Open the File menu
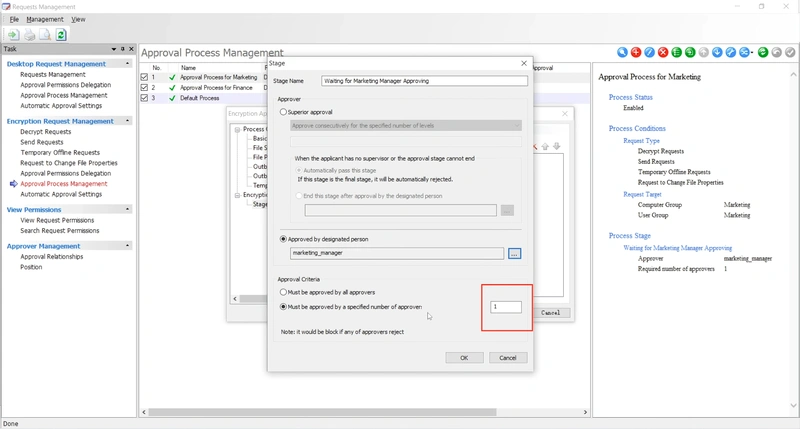Viewport: 800px width, 429px height. pos(14,19)
